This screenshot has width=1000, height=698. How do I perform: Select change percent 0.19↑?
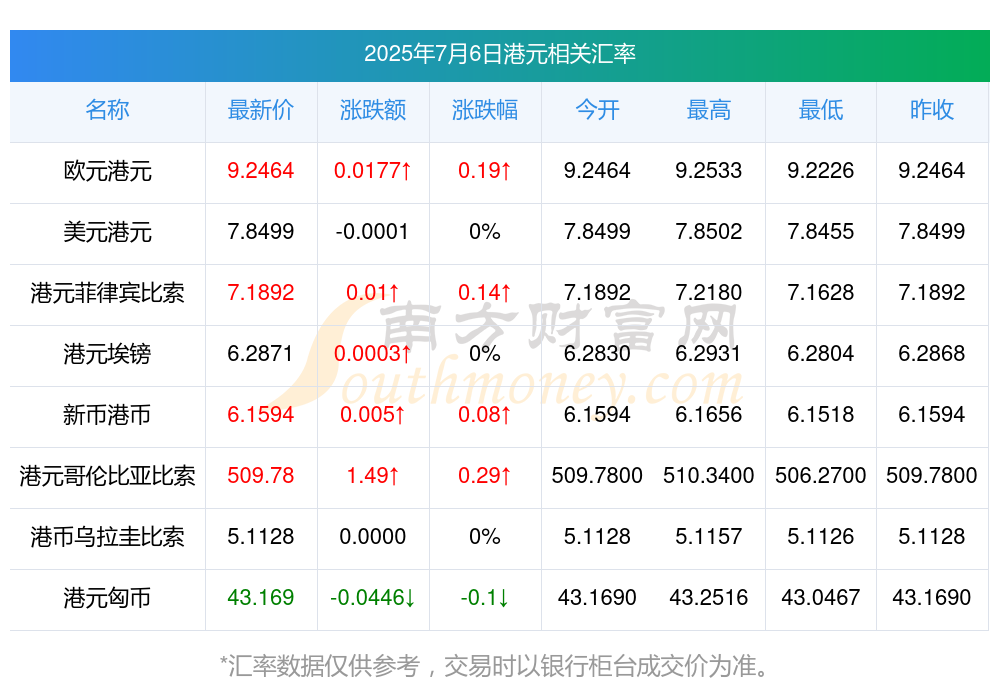485,170
